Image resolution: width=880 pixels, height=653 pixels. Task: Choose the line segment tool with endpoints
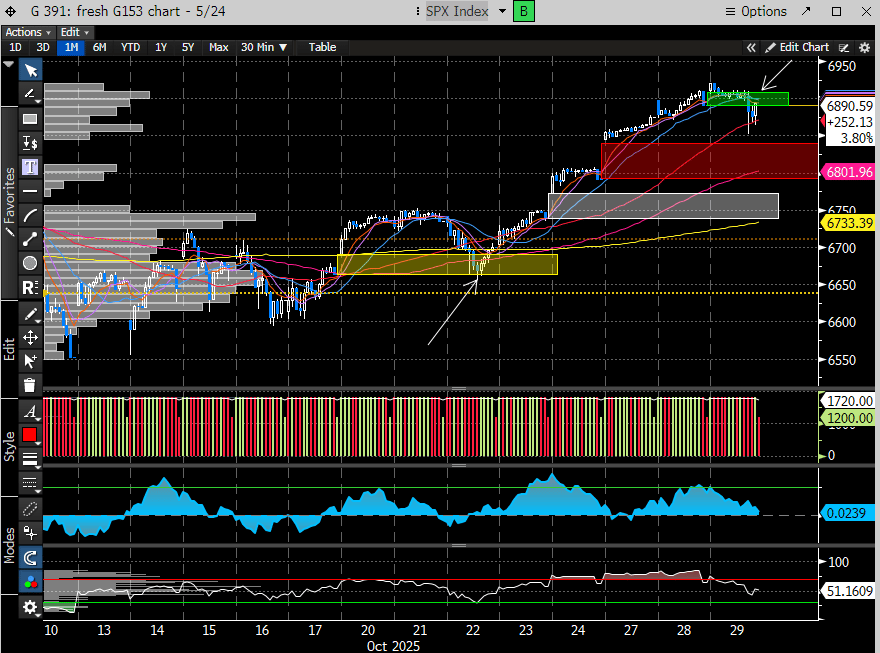(30, 240)
